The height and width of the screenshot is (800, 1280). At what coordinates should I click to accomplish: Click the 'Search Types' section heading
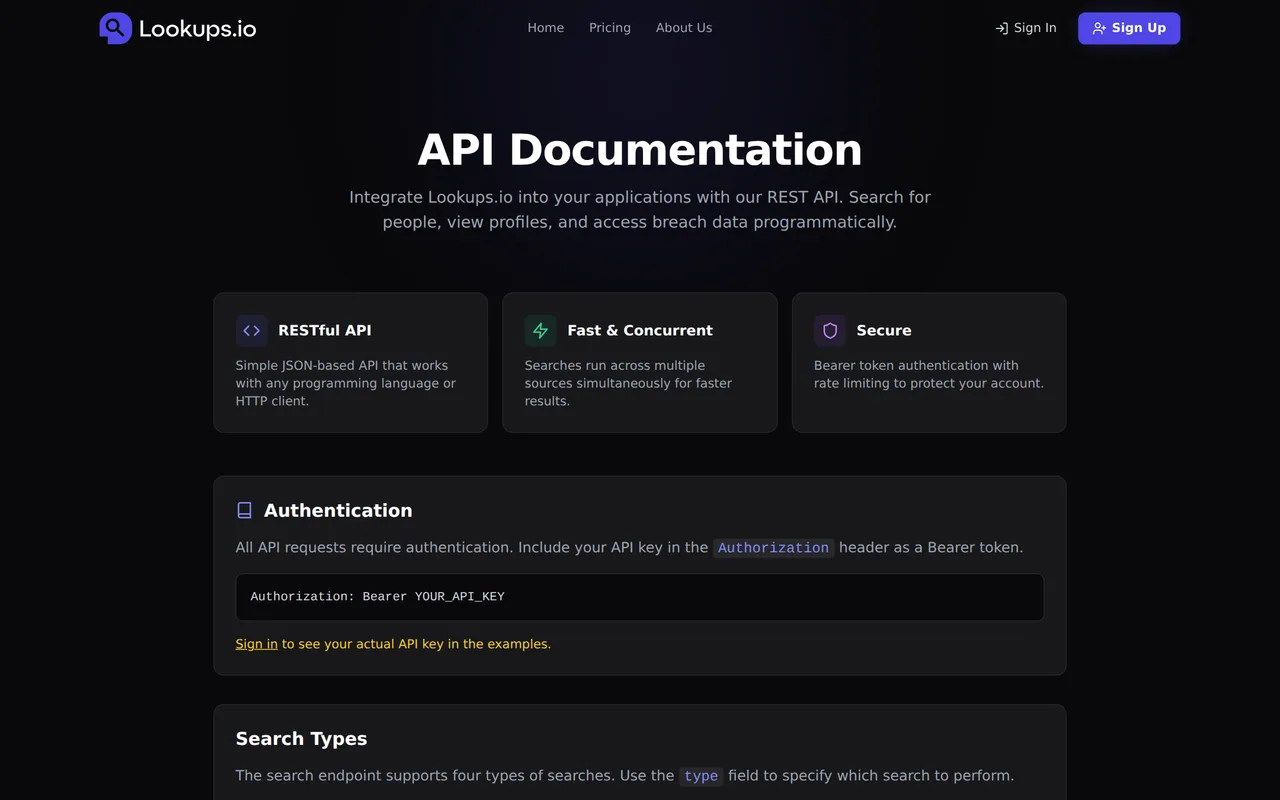(301, 739)
